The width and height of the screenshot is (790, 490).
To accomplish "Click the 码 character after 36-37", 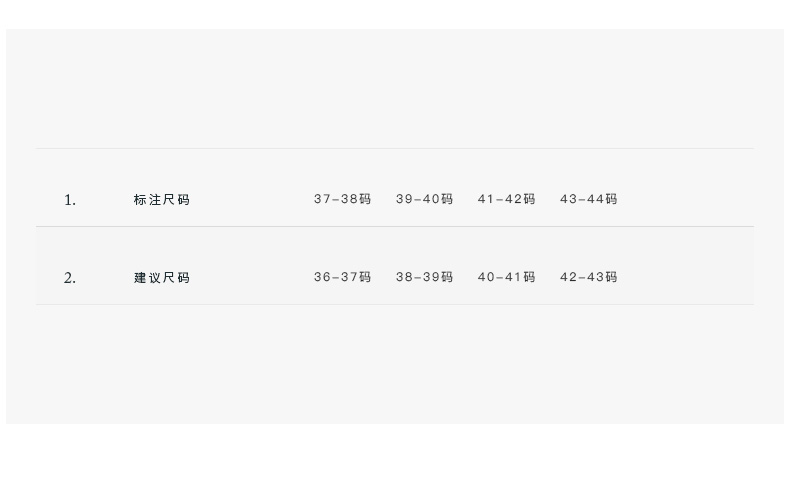I will click(365, 277).
